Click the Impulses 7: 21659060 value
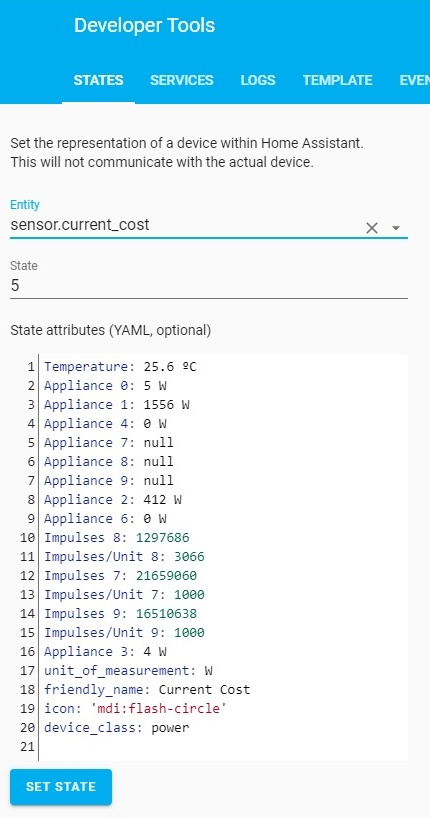 pos(166,576)
